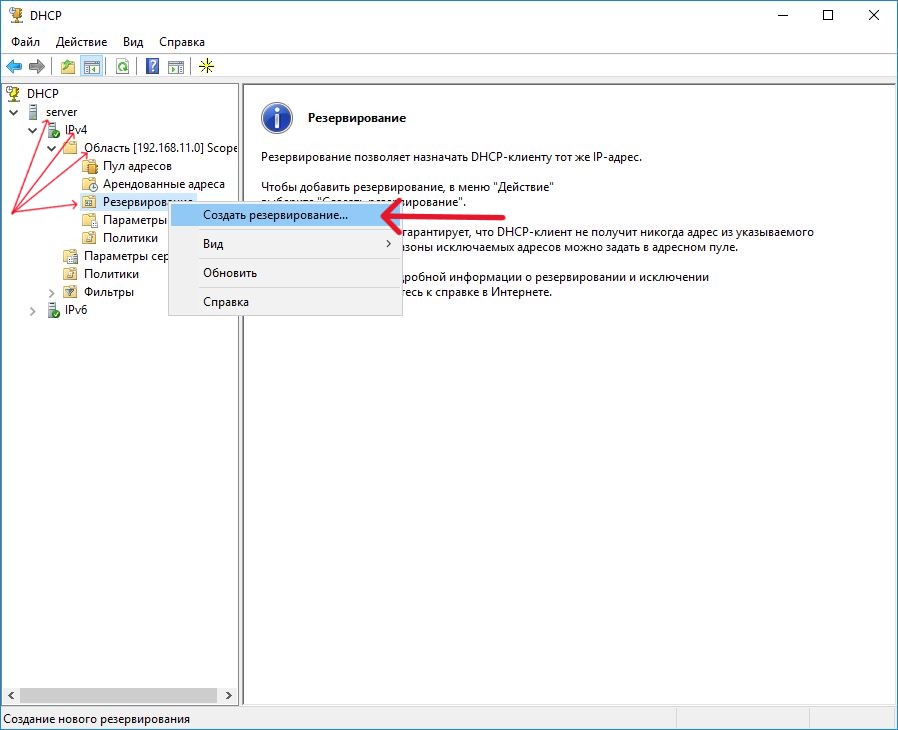Click the yellow star new reservation icon

[x=207, y=66]
